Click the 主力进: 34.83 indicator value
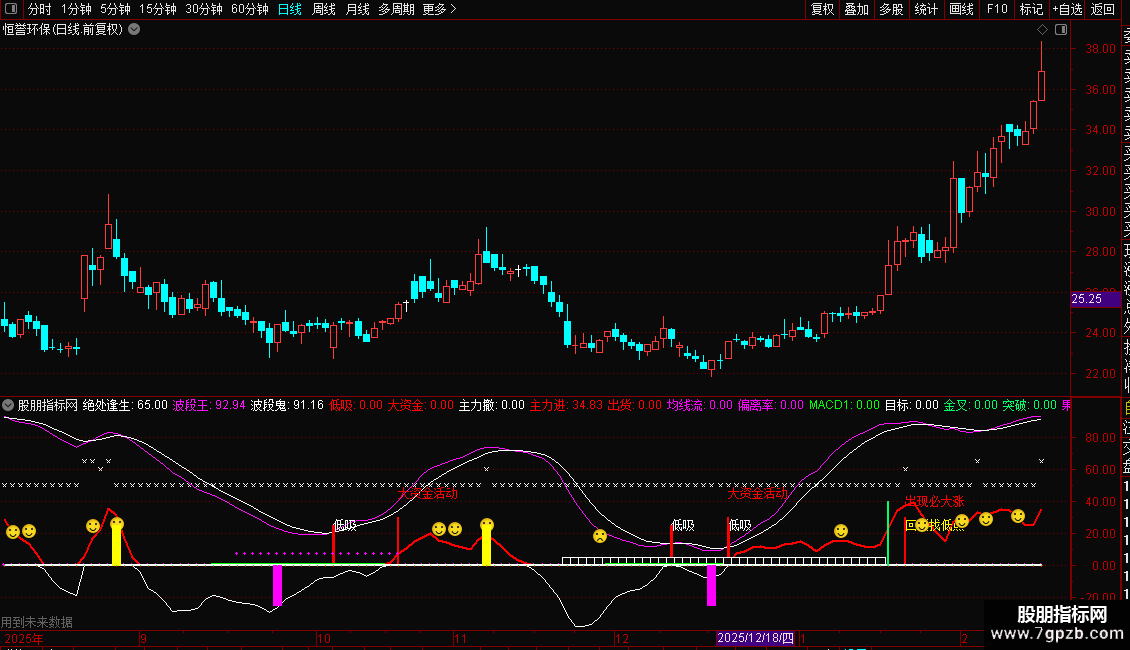Viewport: 1130px width, 650px height. coord(566,405)
